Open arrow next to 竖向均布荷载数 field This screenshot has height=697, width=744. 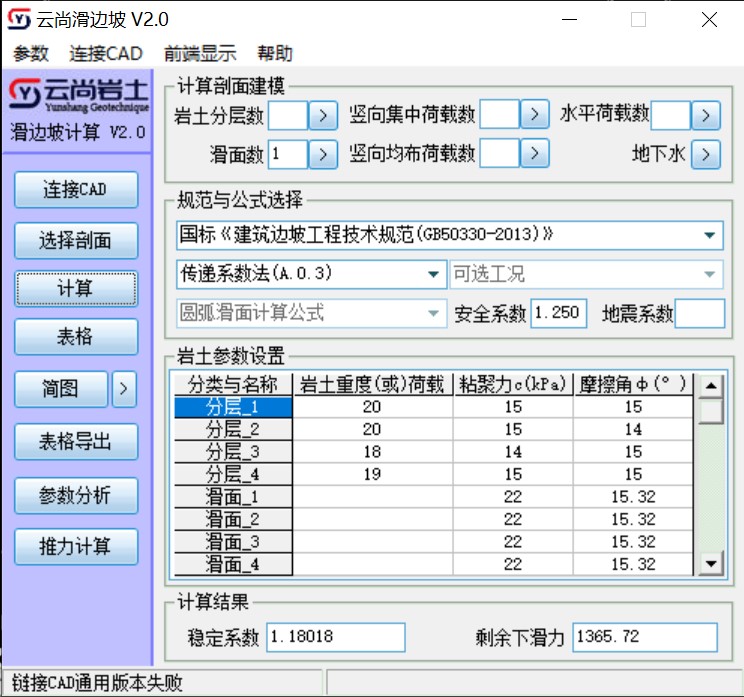click(x=534, y=153)
